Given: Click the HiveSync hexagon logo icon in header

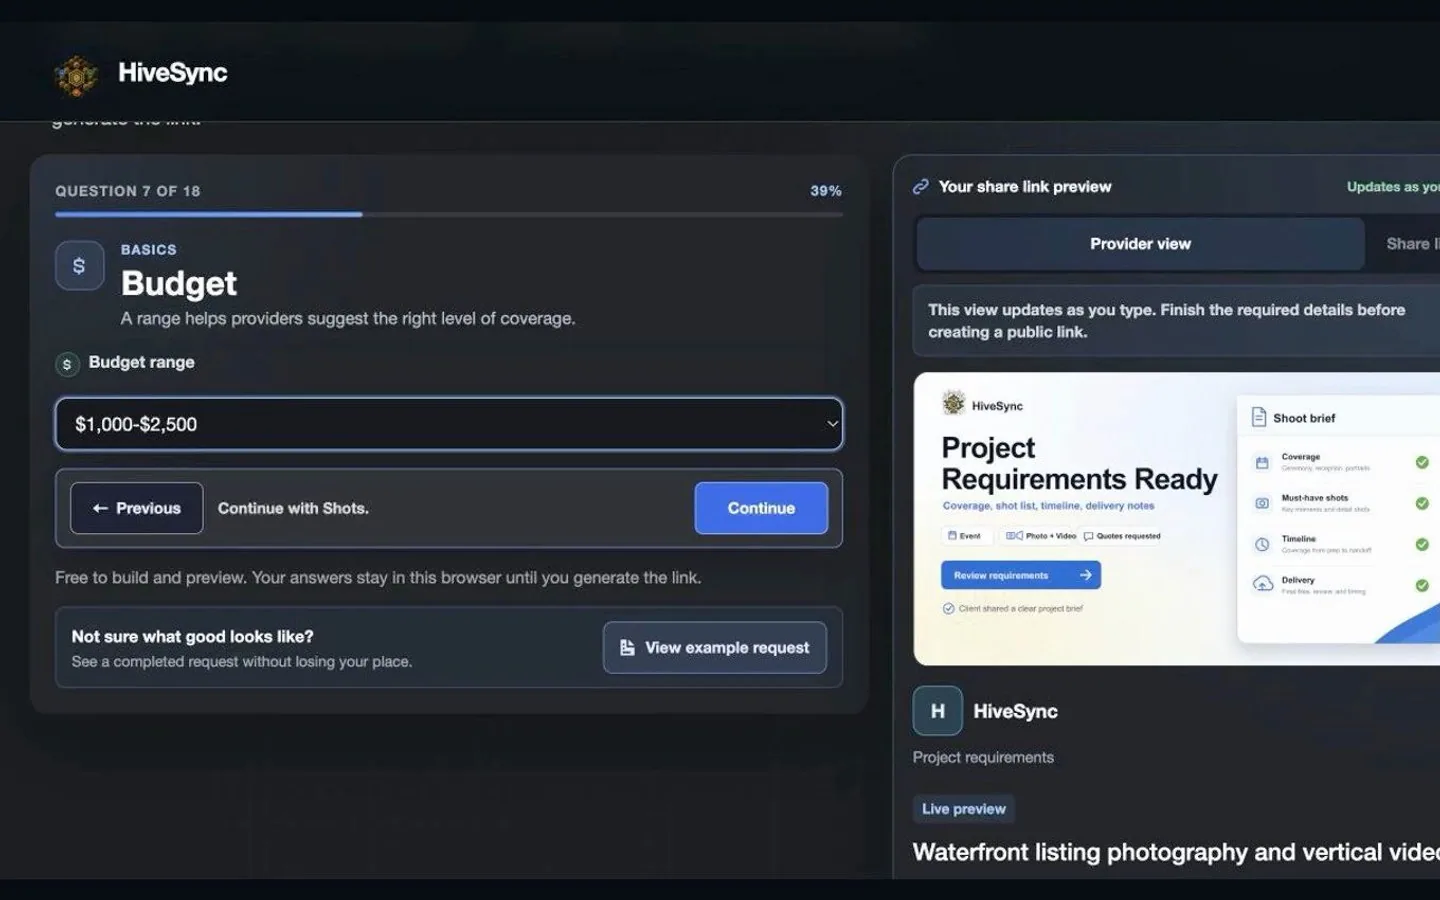Looking at the screenshot, I should pyautogui.click(x=76, y=75).
